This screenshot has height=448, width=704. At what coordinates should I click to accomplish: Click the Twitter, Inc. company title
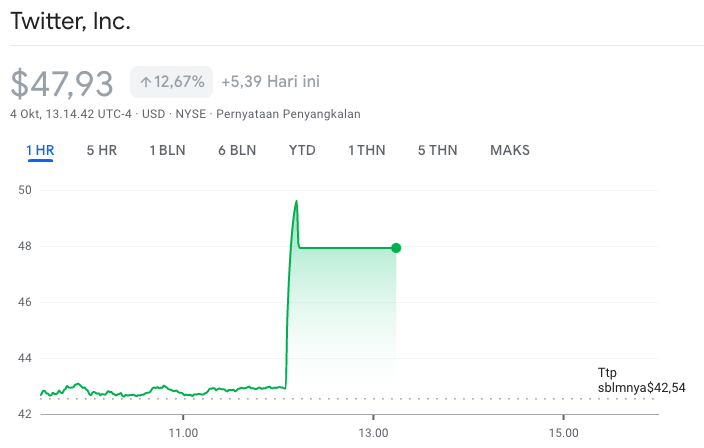70,21
